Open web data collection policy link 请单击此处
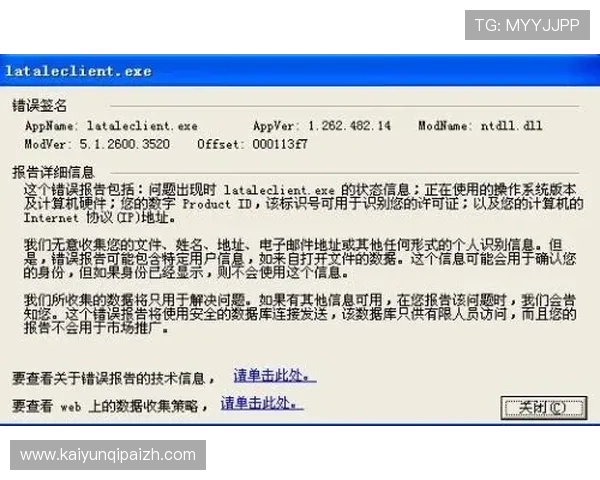600x480 pixels. (x=262, y=403)
